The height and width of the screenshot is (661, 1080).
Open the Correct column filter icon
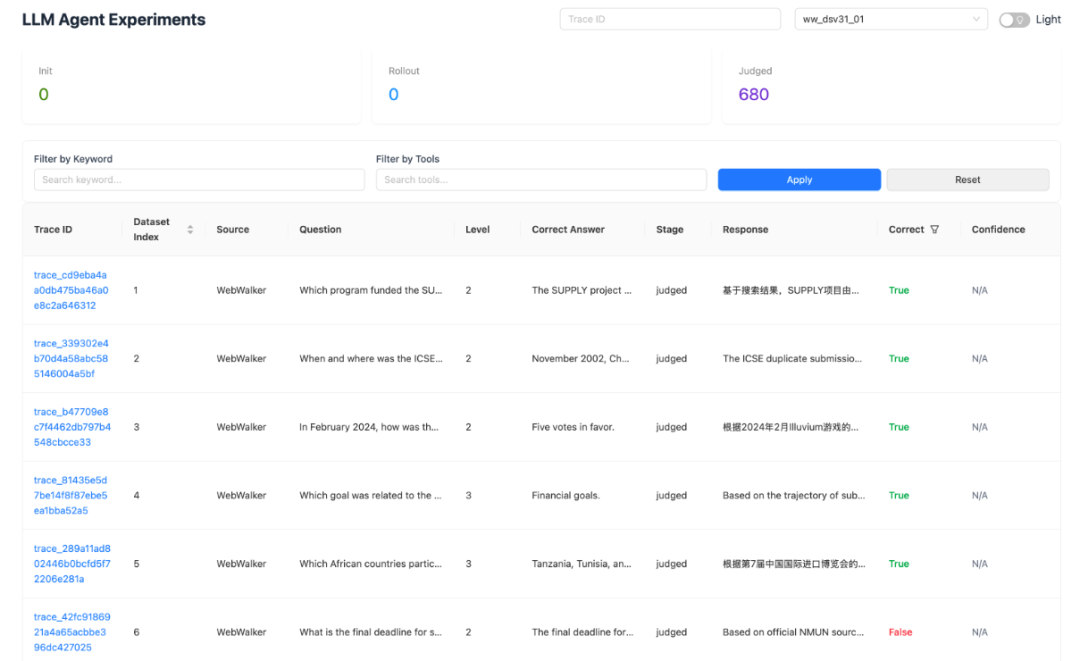click(x=935, y=229)
